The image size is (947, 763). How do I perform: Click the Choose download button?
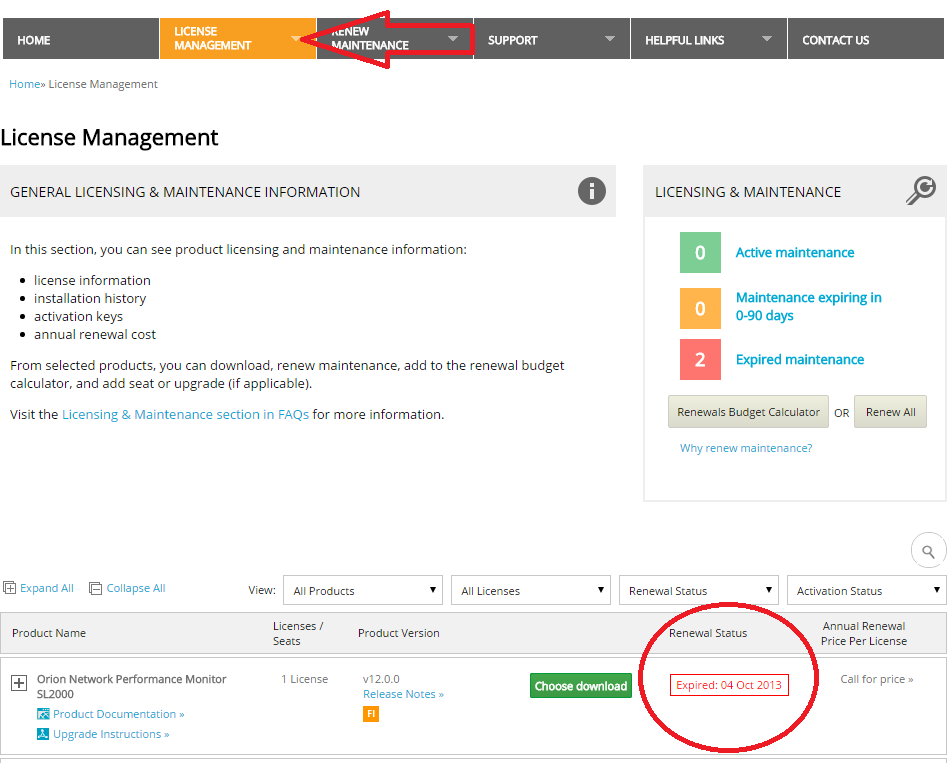click(580, 685)
